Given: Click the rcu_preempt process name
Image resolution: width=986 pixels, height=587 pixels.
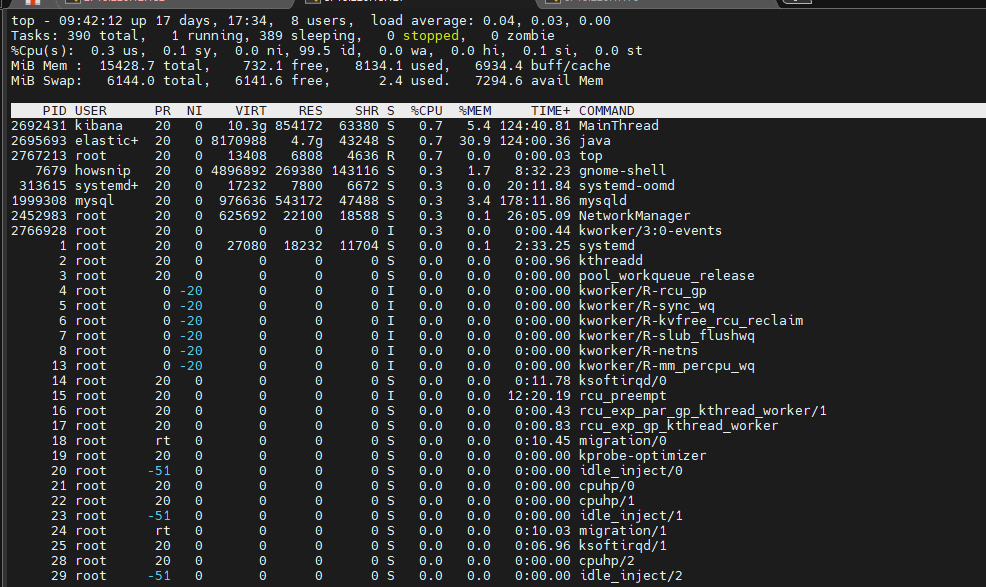Looking at the screenshot, I should point(623,396).
